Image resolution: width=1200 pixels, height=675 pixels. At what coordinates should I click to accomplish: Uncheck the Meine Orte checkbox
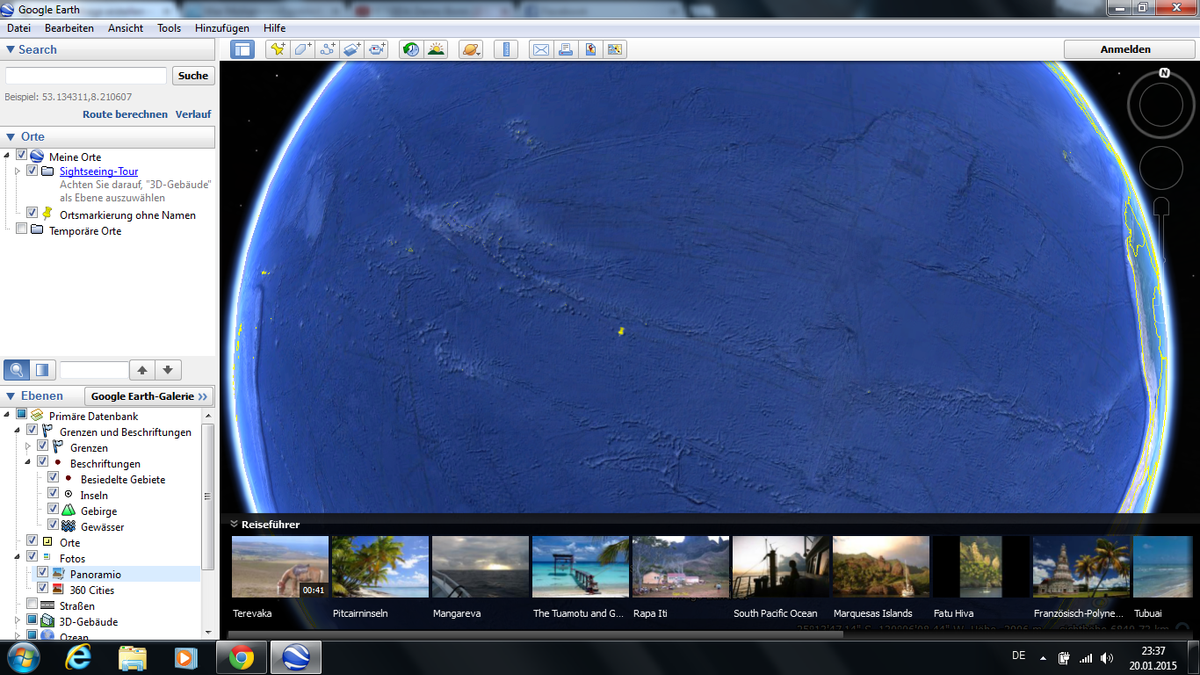point(22,156)
